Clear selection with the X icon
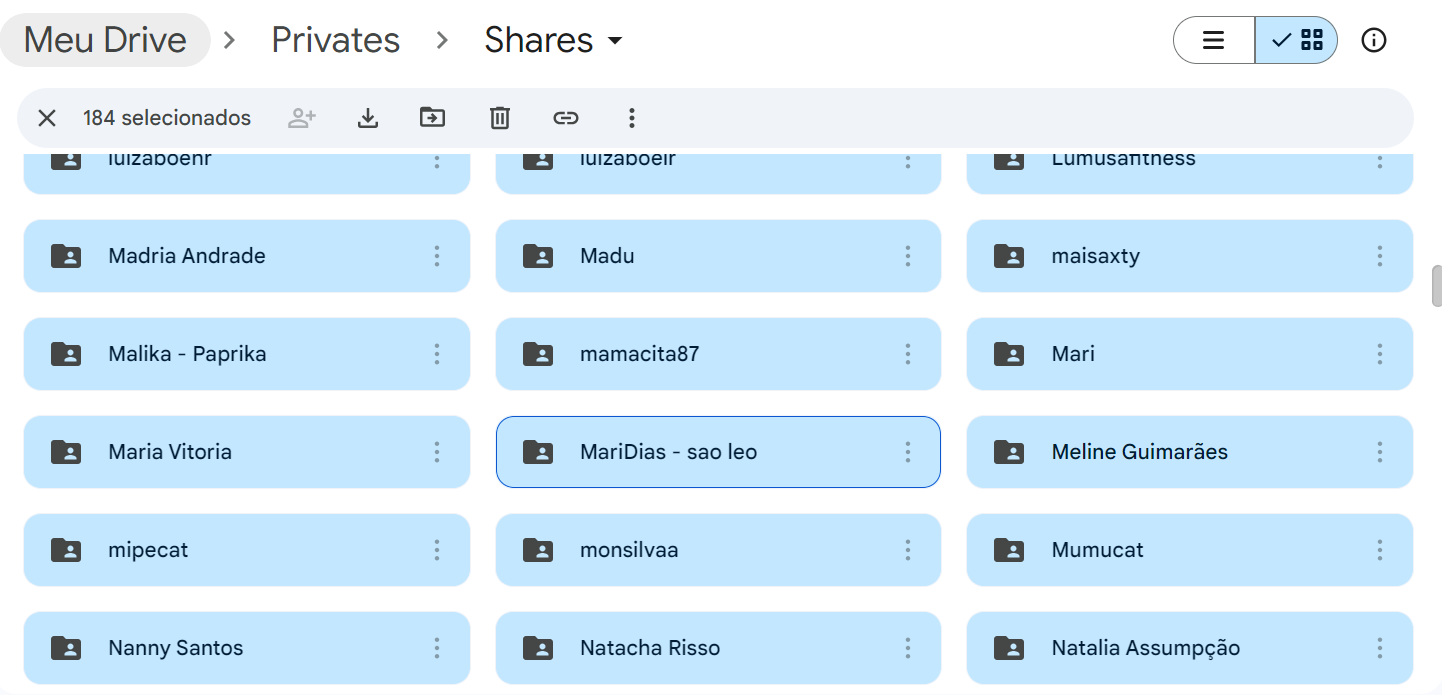 click(47, 118)
